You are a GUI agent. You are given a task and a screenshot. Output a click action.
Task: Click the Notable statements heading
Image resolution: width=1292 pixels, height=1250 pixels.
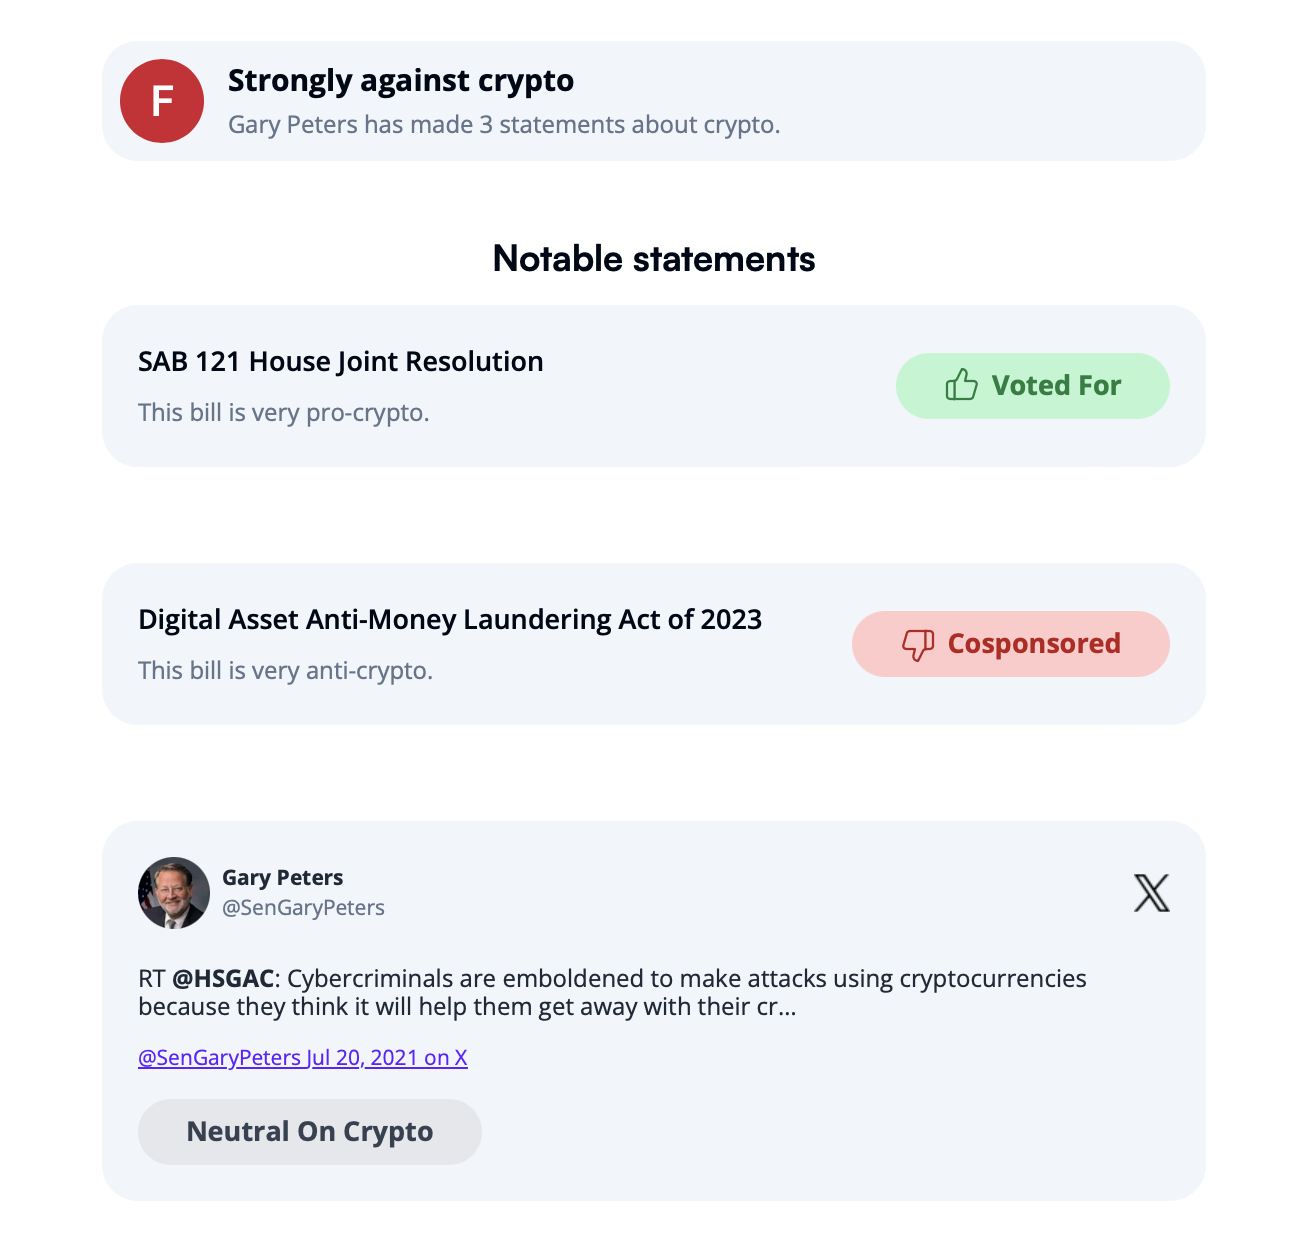point(654,259)
